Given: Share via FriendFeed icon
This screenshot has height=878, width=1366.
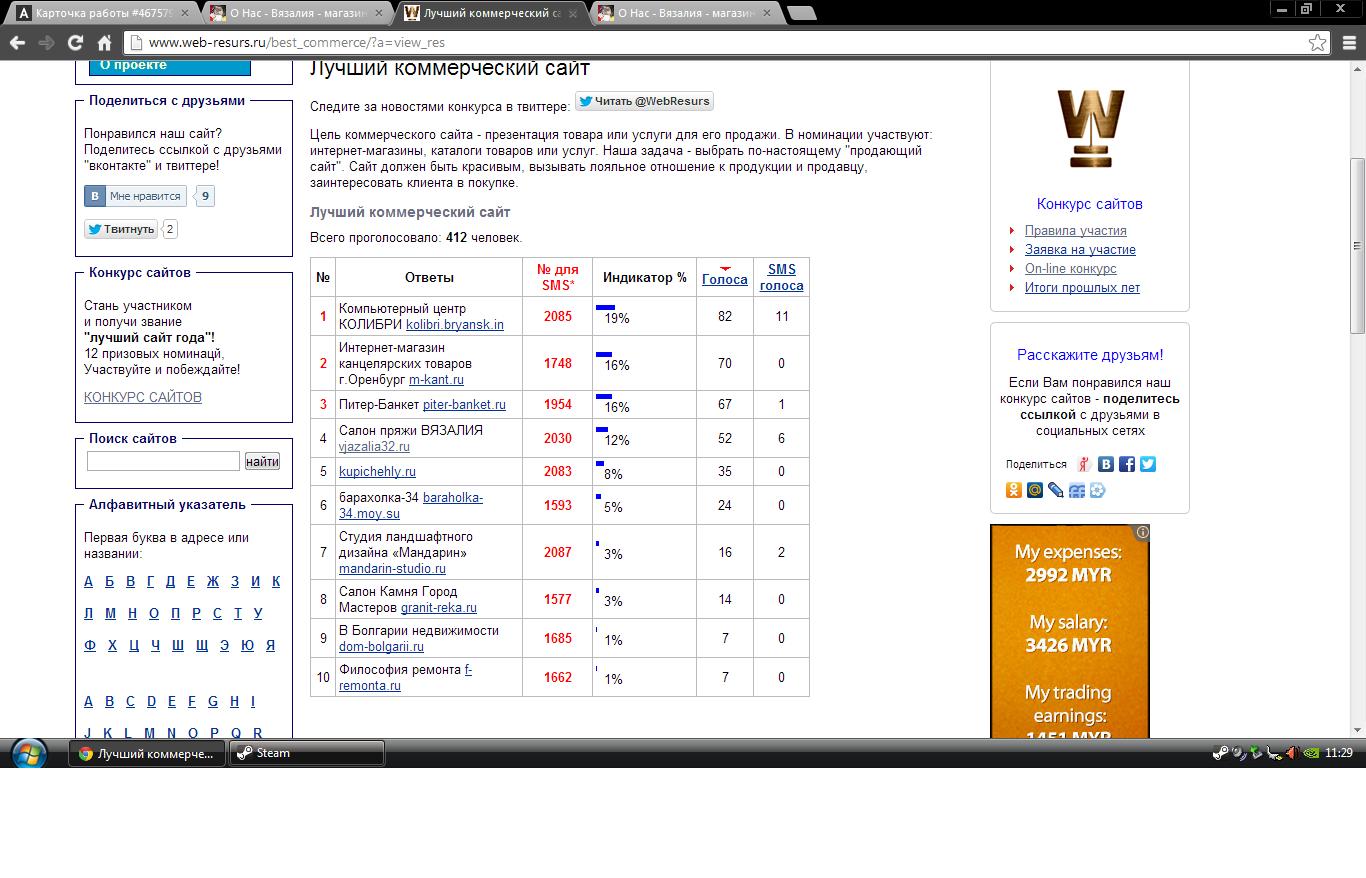Looking at the screenshot, I should [1077, 490].
